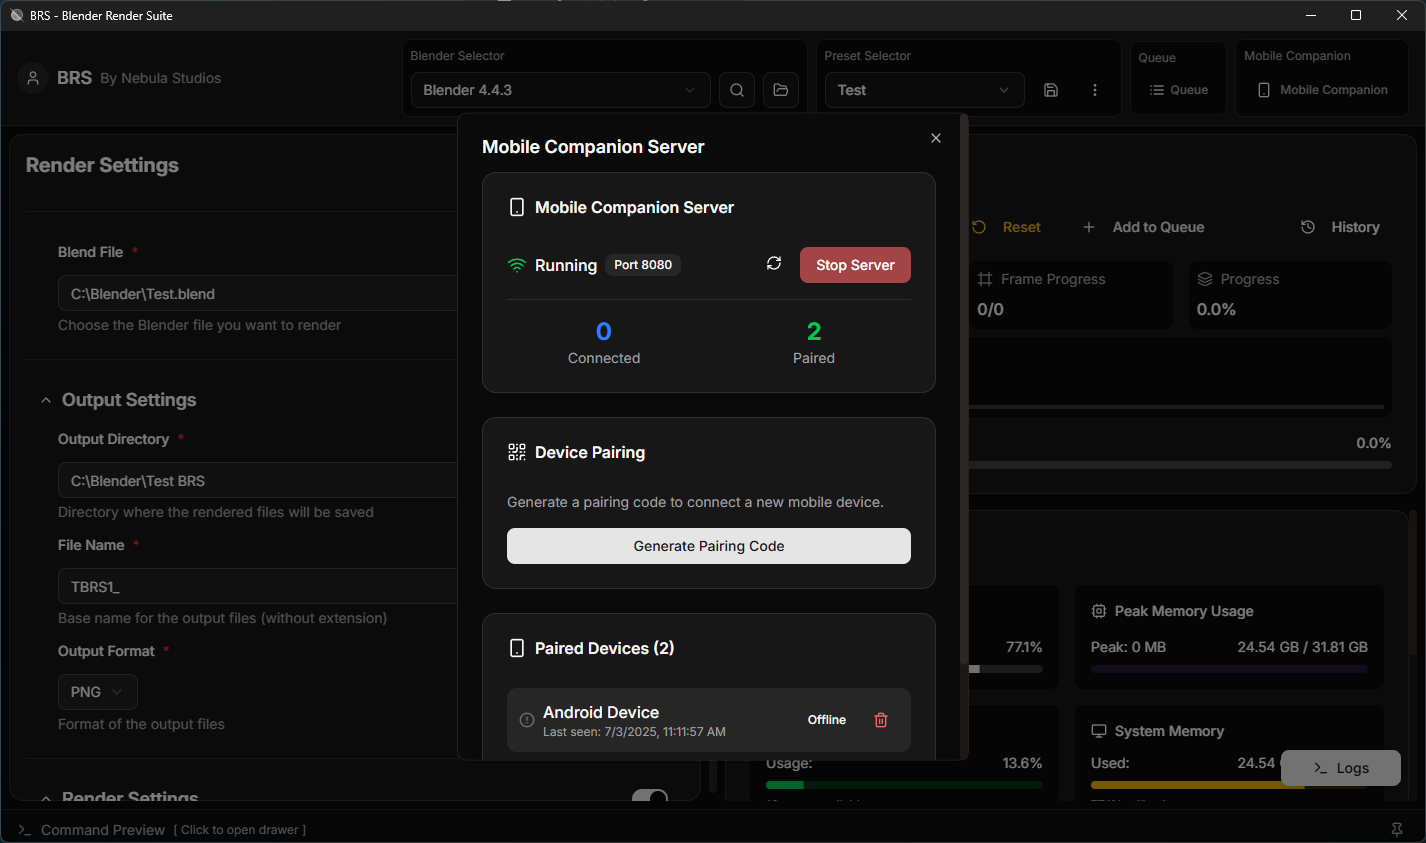
Task: Open folder browse icon next to Blender selector
Action: (x=781, y=90)
